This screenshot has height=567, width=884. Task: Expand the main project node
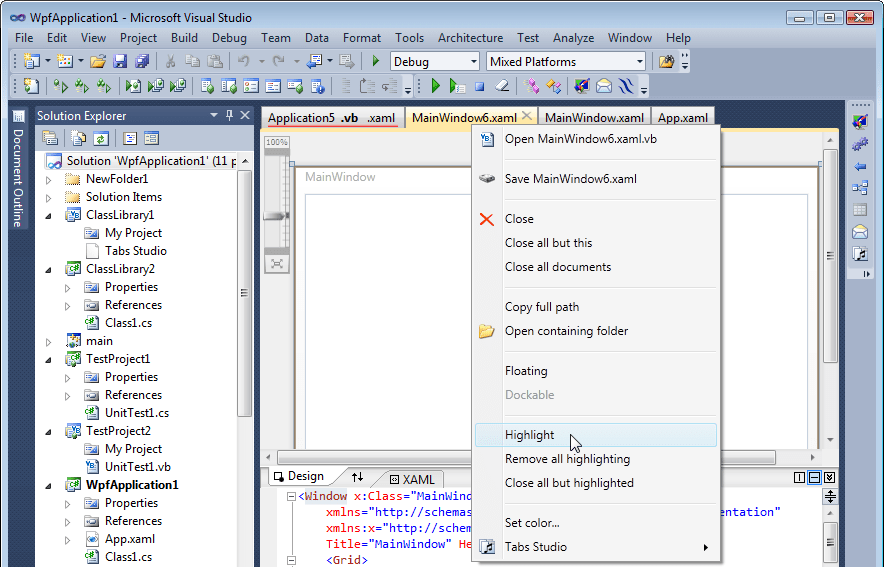[48, 342]
